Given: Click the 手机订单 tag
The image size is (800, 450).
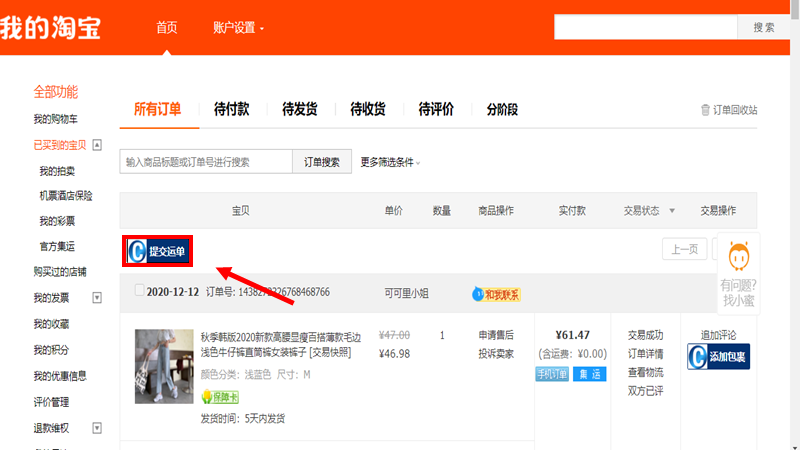Looking at the screenshot, I should [x=552, y=374].
